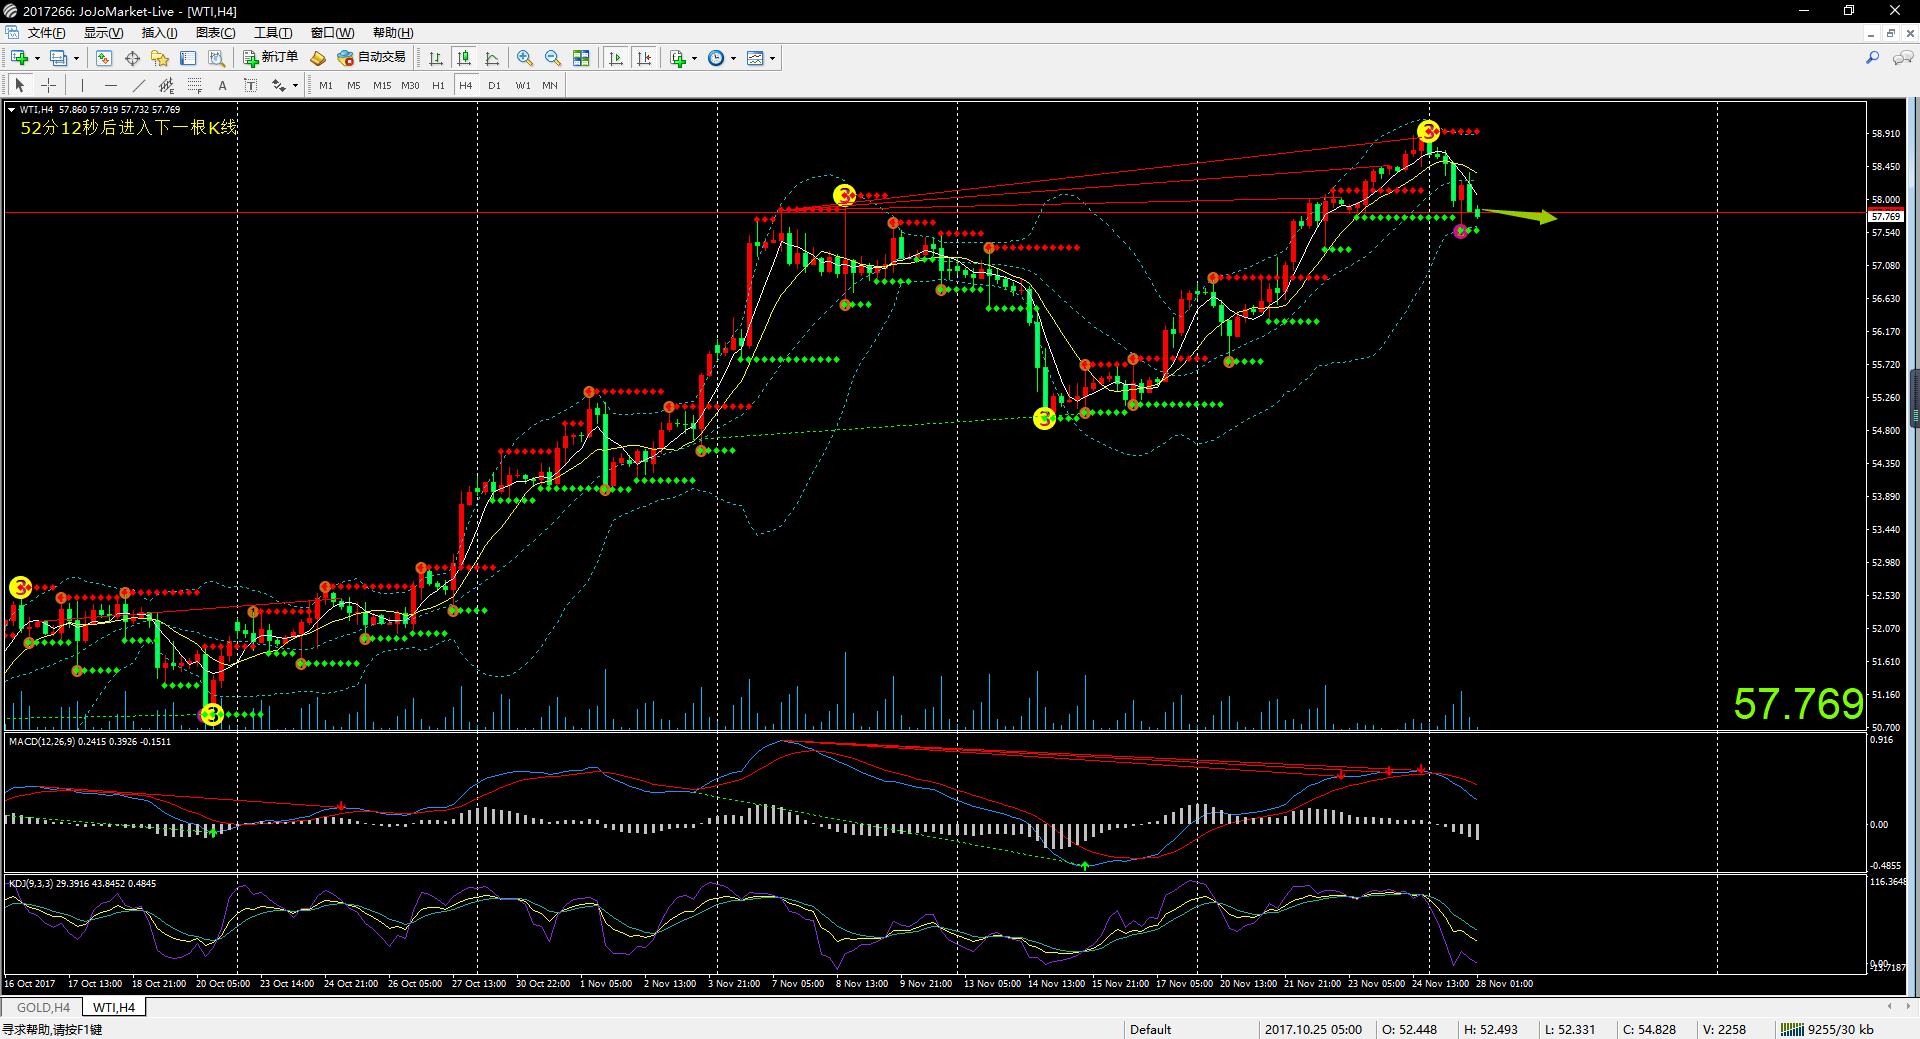Click the zoom in magnifier icon
This screenshot has width=1920, height=1039.
point(524,59)
